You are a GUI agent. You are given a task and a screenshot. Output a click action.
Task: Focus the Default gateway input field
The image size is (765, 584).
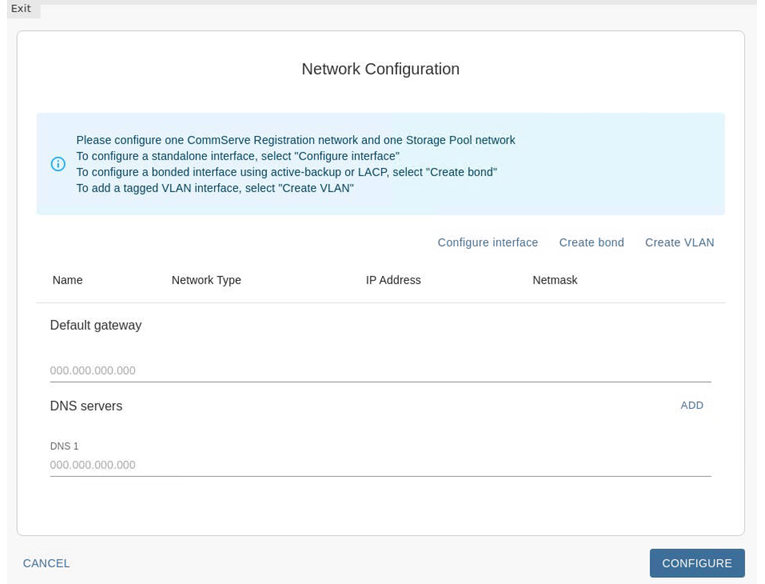pyautogui.click(x=380, y=370)
